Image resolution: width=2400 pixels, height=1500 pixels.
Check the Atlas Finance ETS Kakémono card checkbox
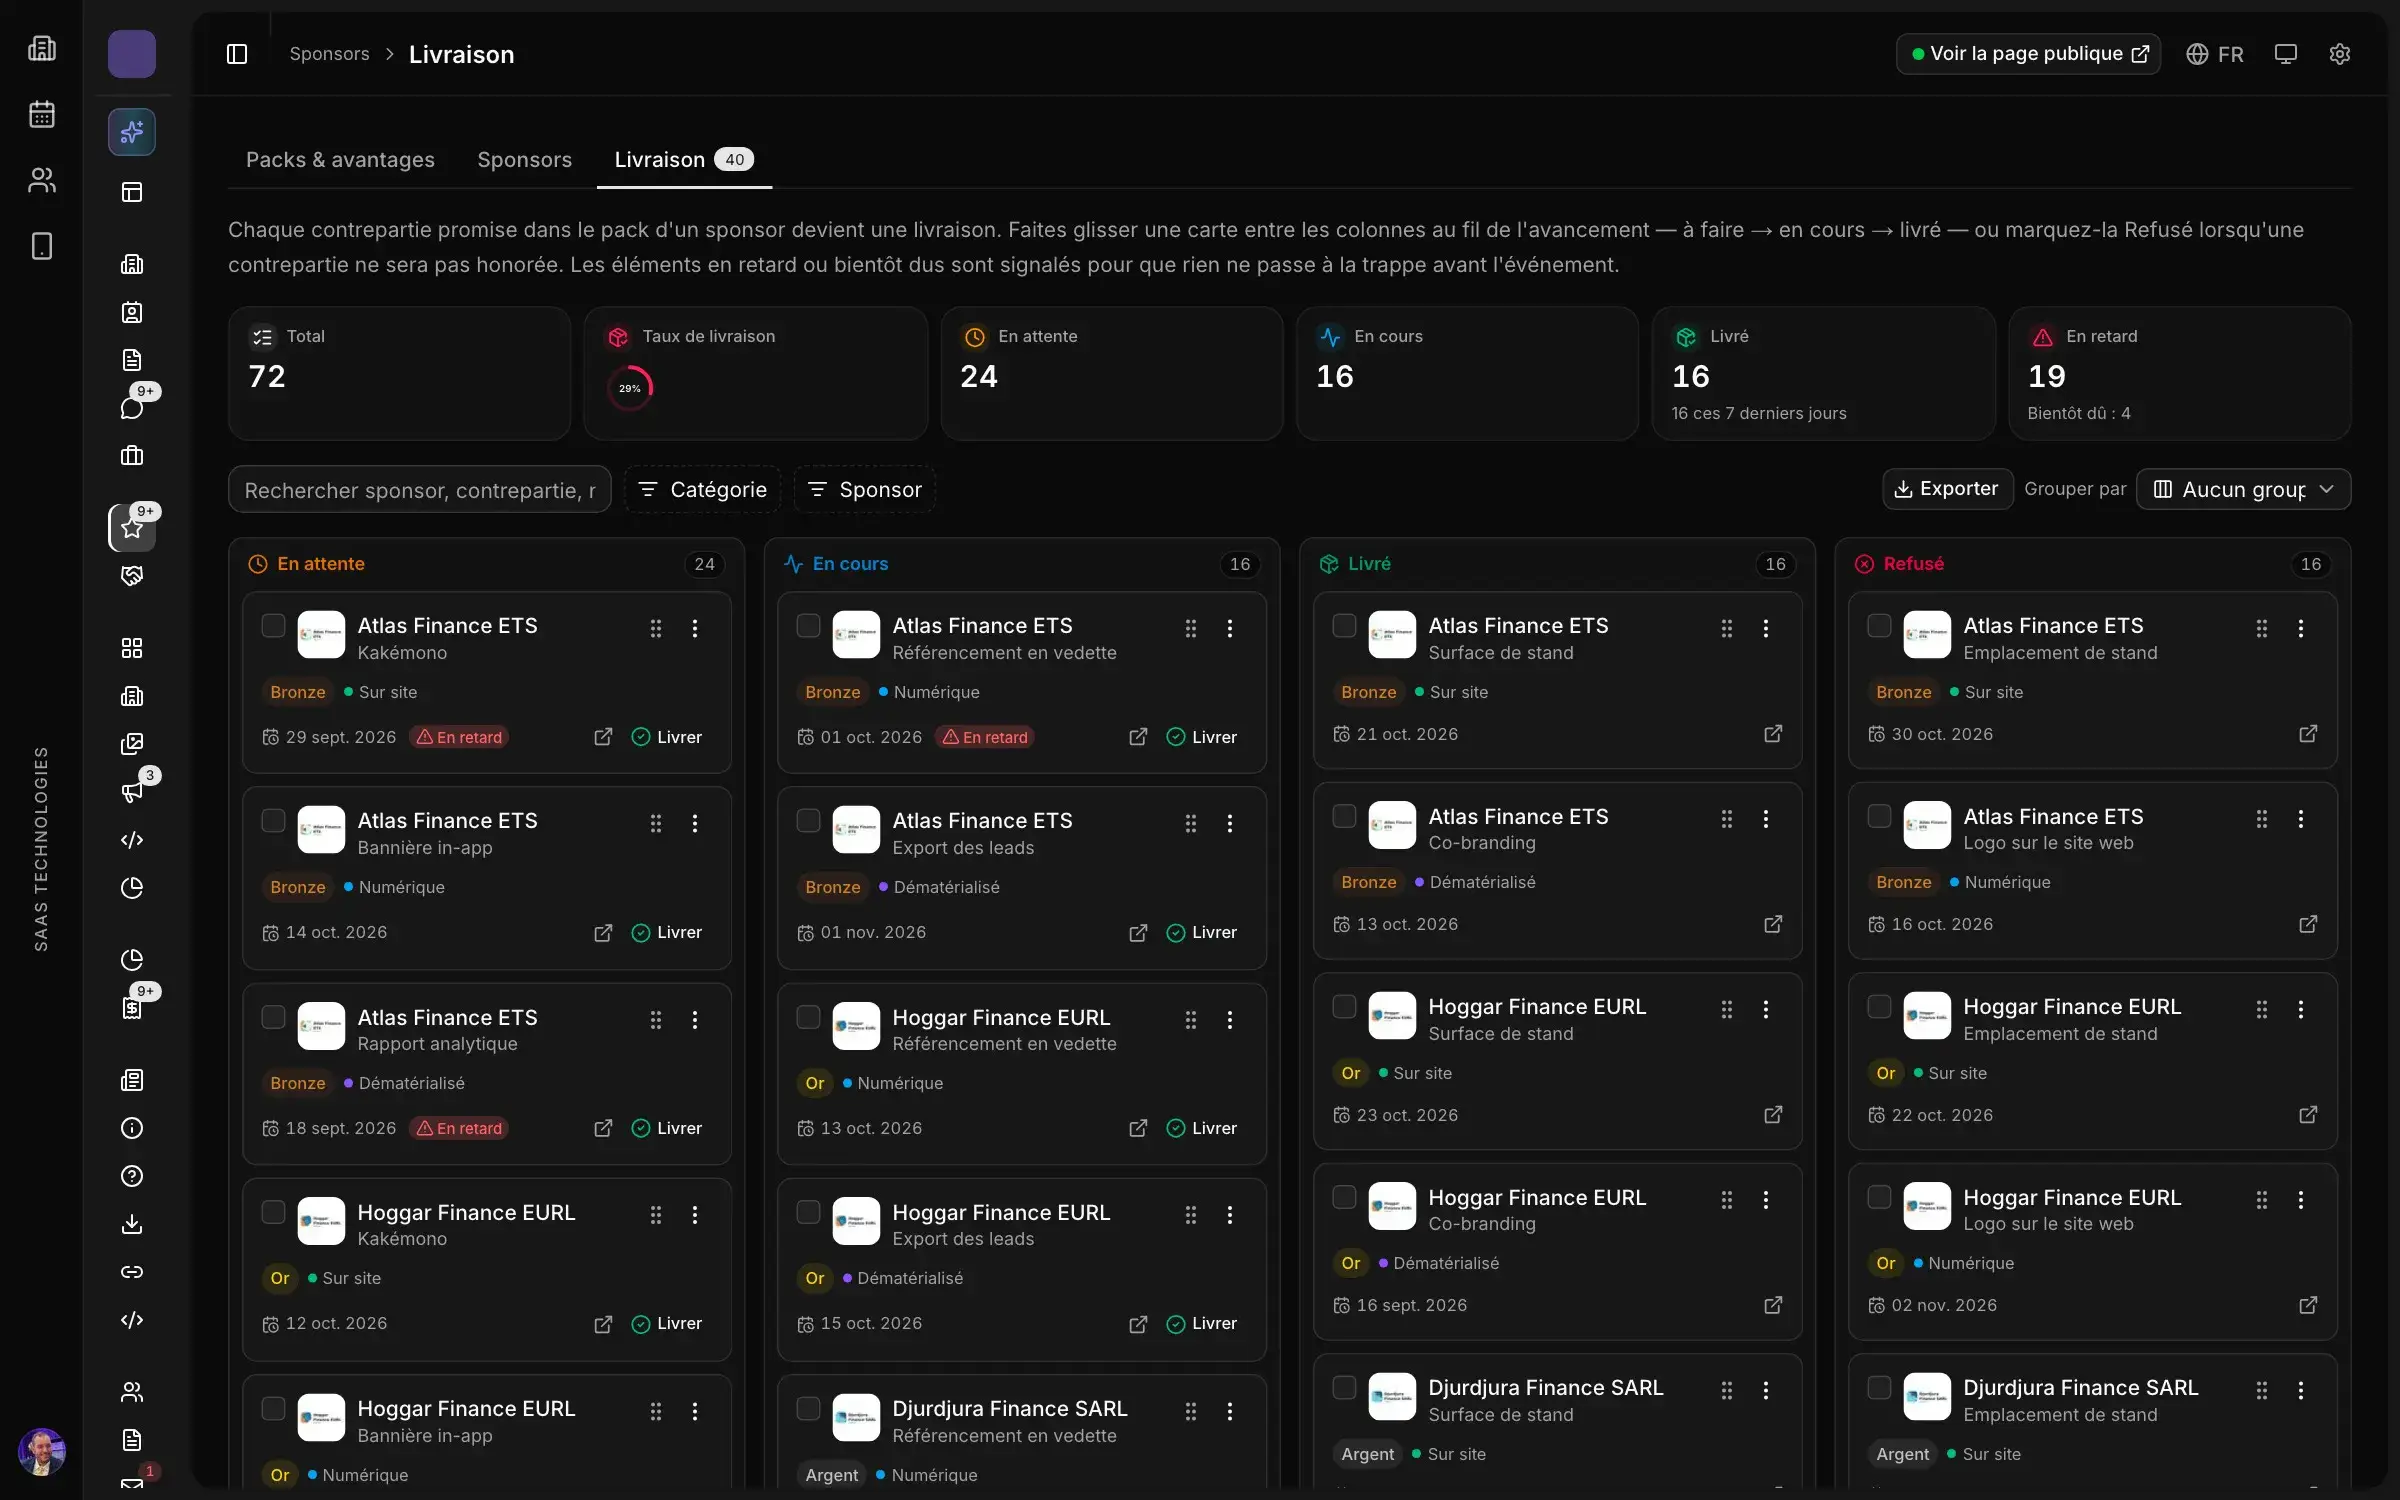click(x=273, y=626)
